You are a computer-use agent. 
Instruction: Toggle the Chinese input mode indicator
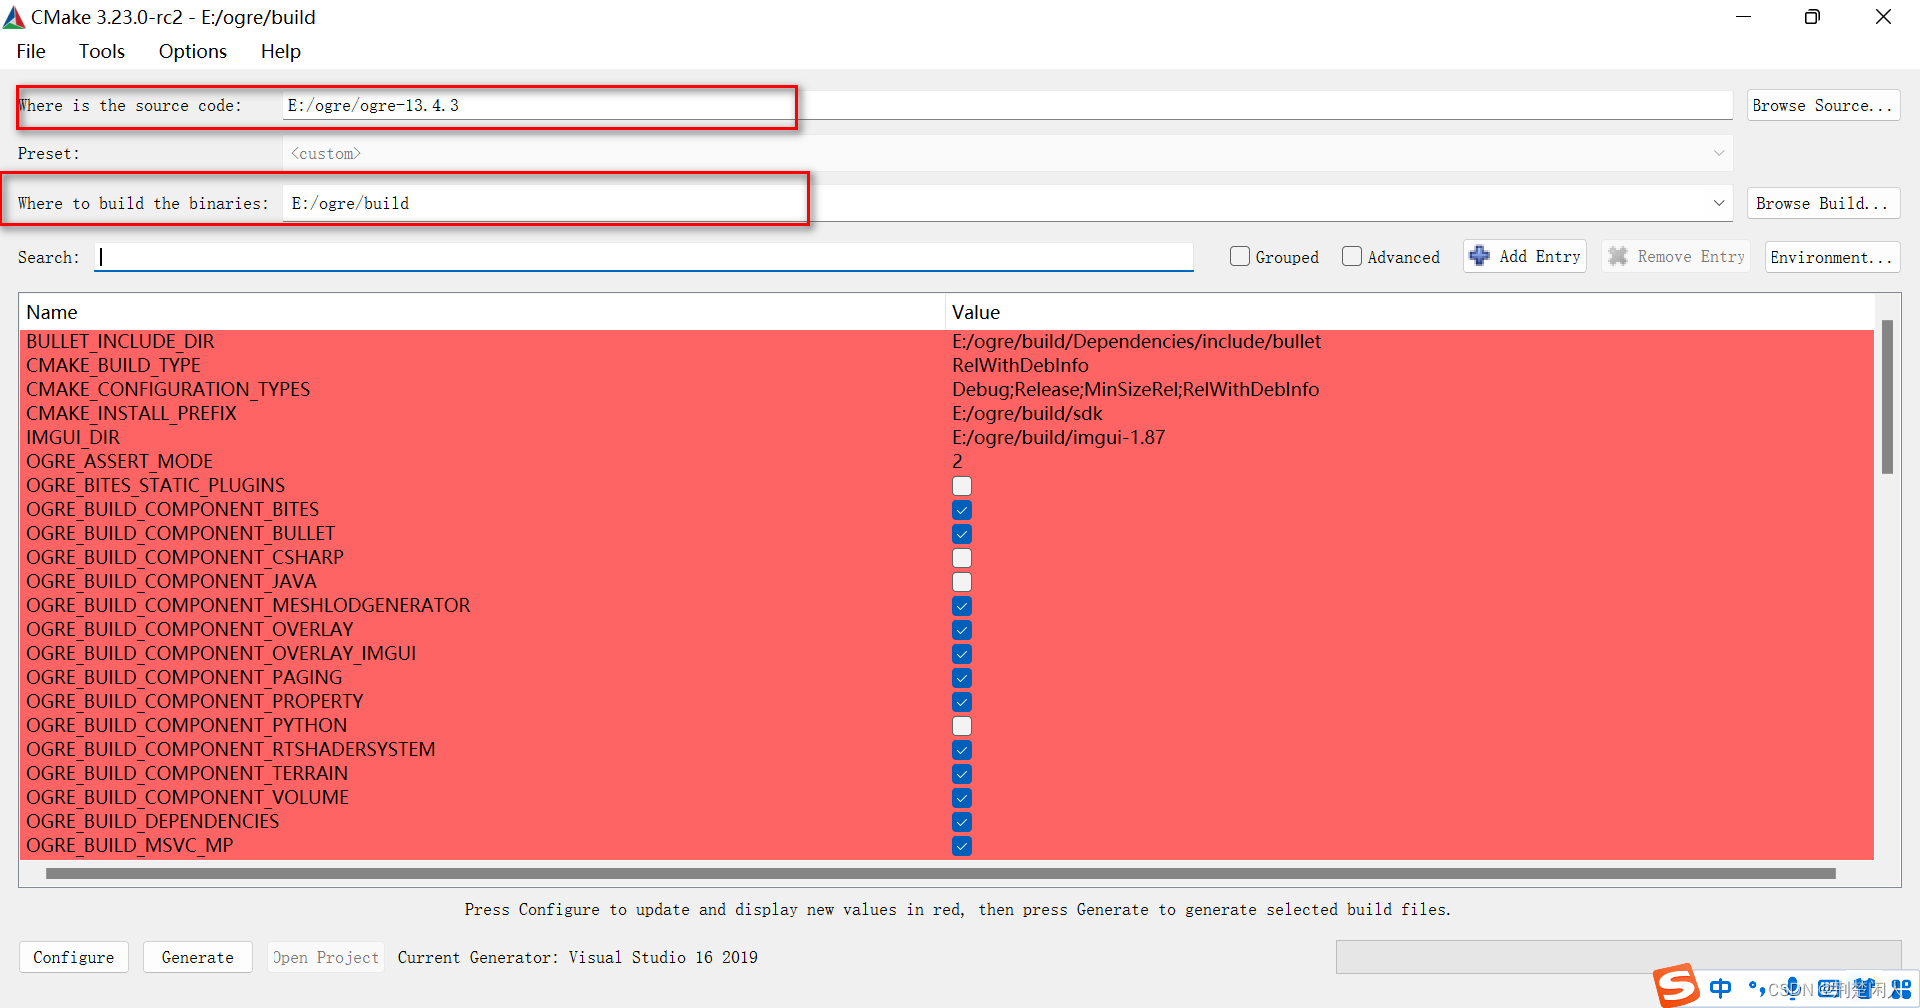point(1721,988)
